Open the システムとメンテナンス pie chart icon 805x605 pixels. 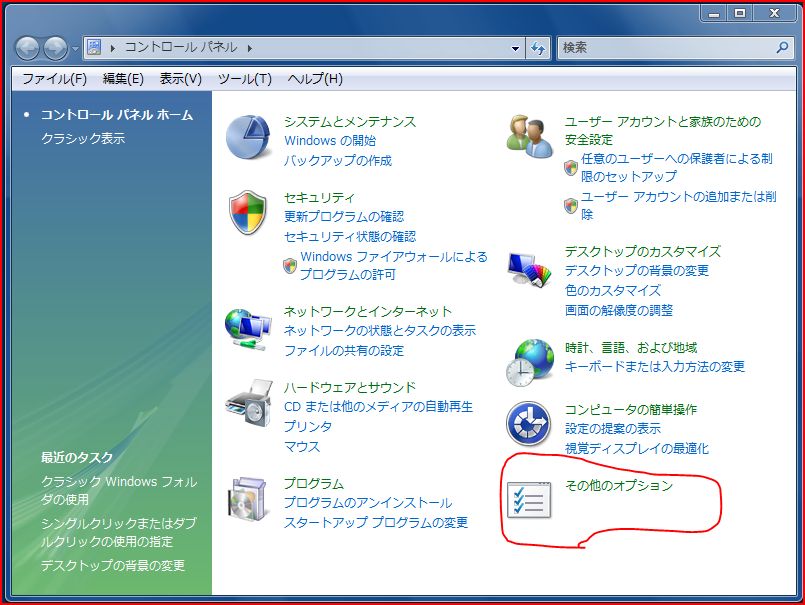(x=248, y=137)
